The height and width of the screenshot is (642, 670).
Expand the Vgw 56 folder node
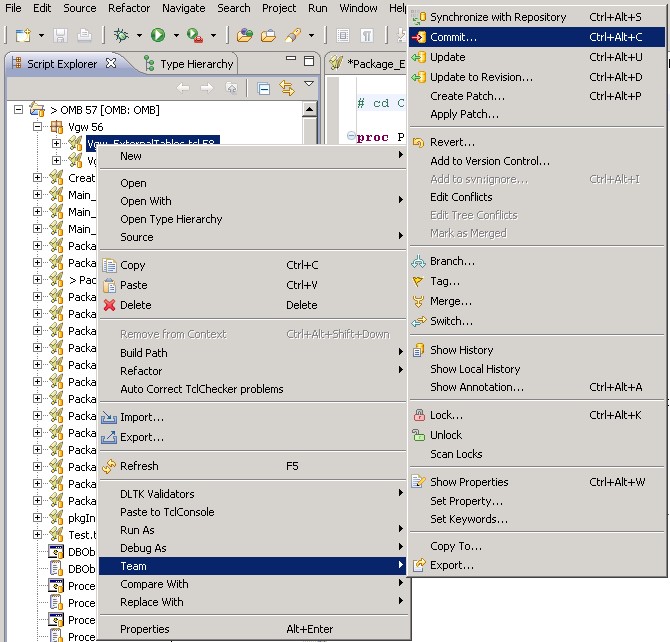coord(39,127)
